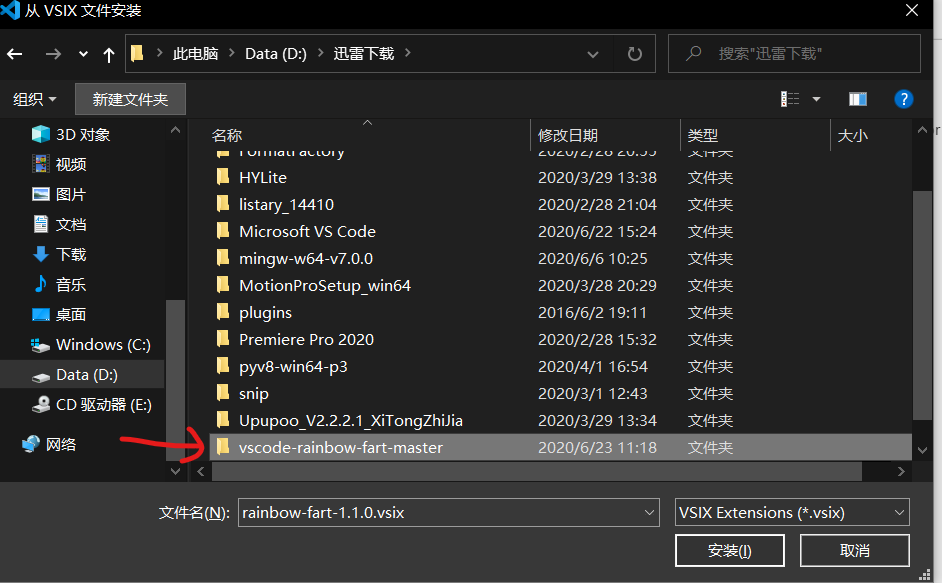Select 文档 in navigation pane
Image resolution: width=942 pixels, height=583 pixels.
click(x=59, y=224)
